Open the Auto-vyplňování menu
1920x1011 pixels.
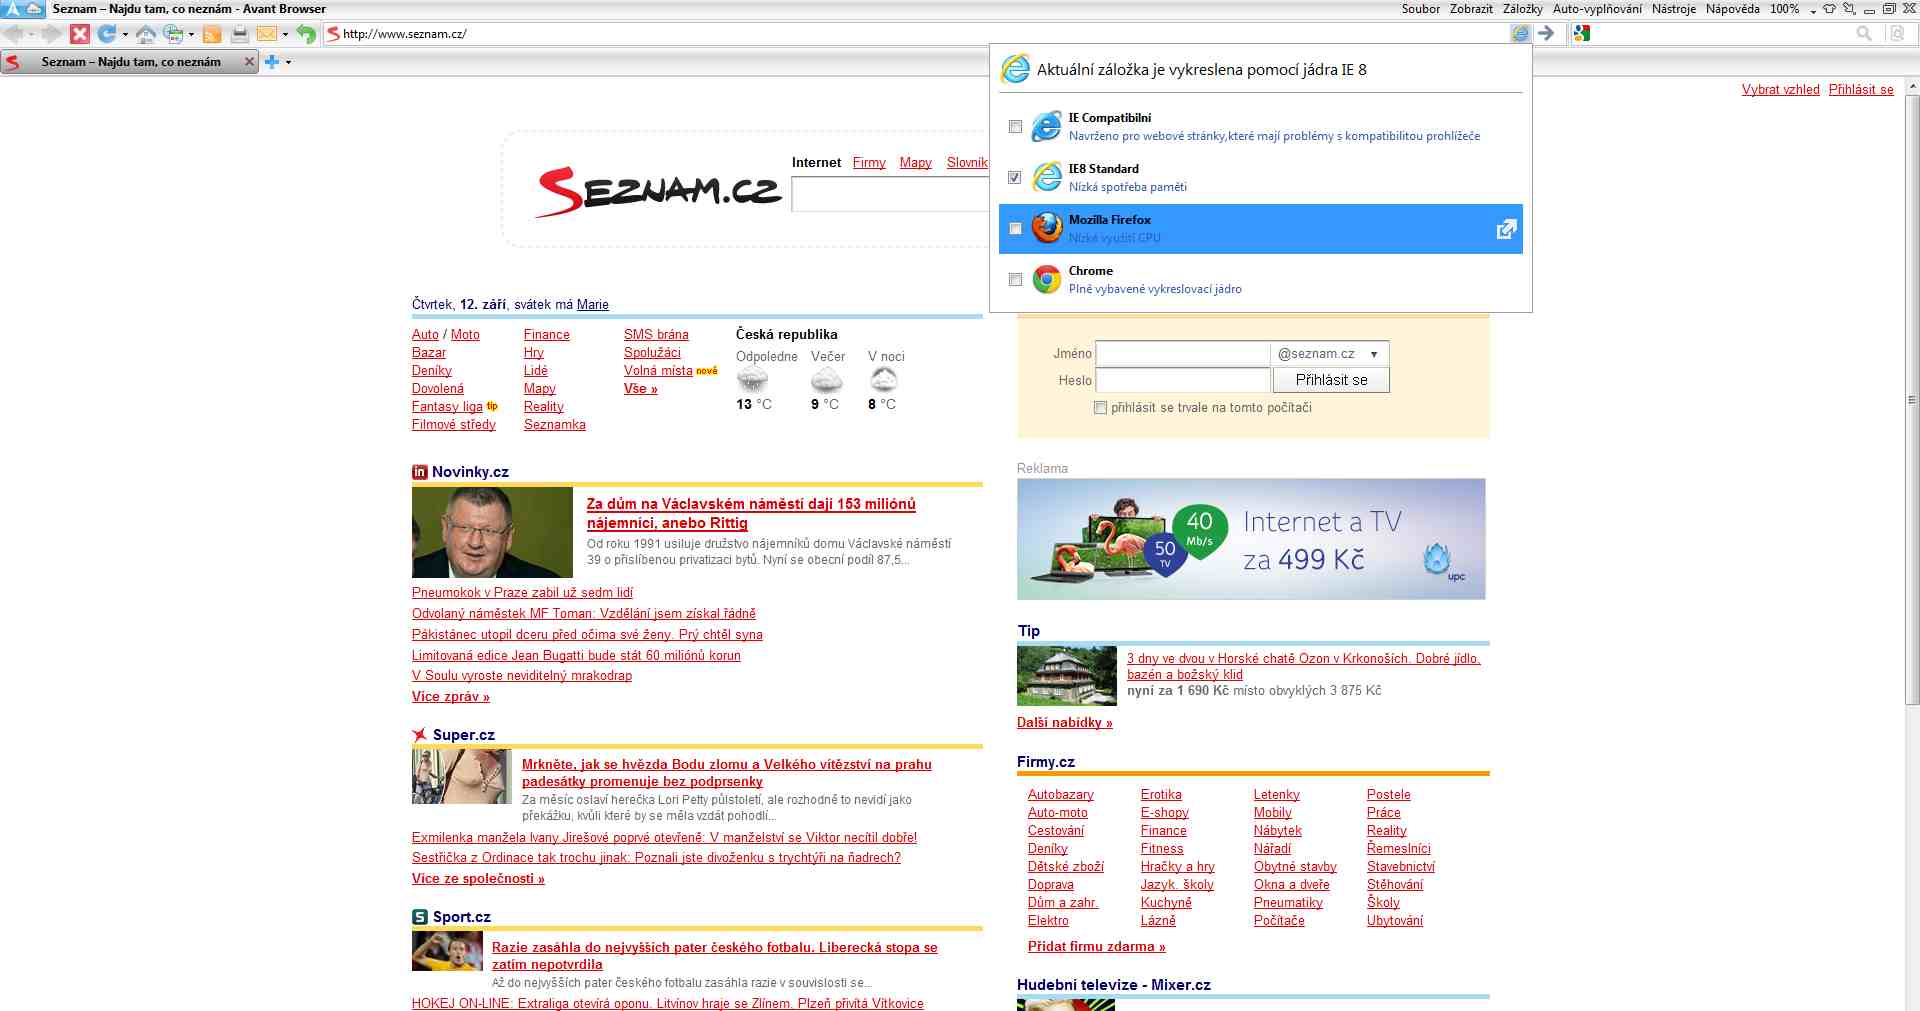pos(1597,9)
